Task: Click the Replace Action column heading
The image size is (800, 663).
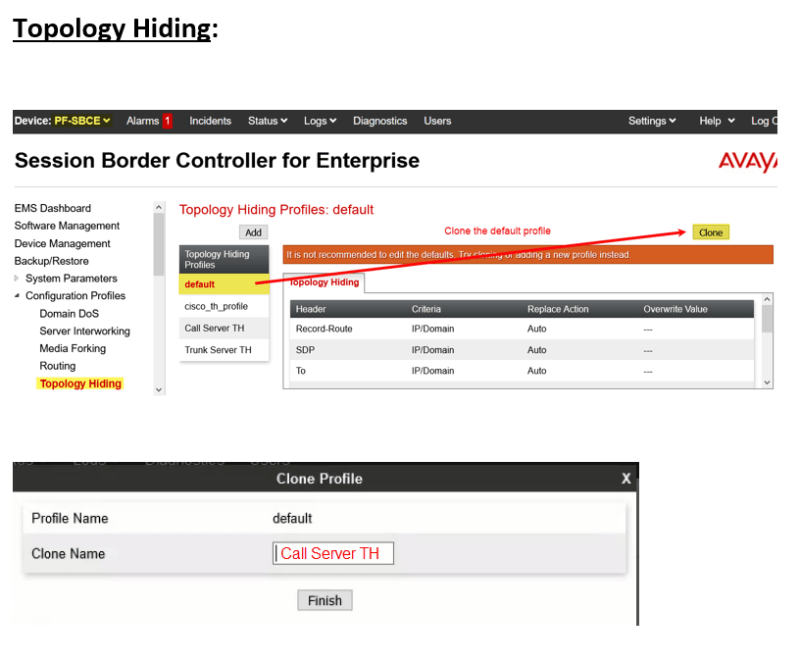Action: [558, 309]
